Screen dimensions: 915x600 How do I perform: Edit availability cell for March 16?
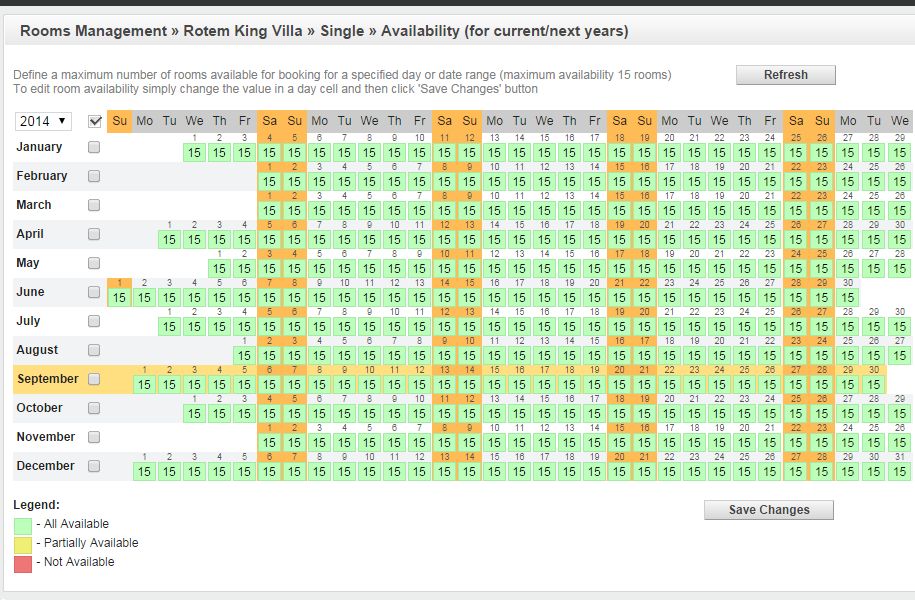[644, 211]
